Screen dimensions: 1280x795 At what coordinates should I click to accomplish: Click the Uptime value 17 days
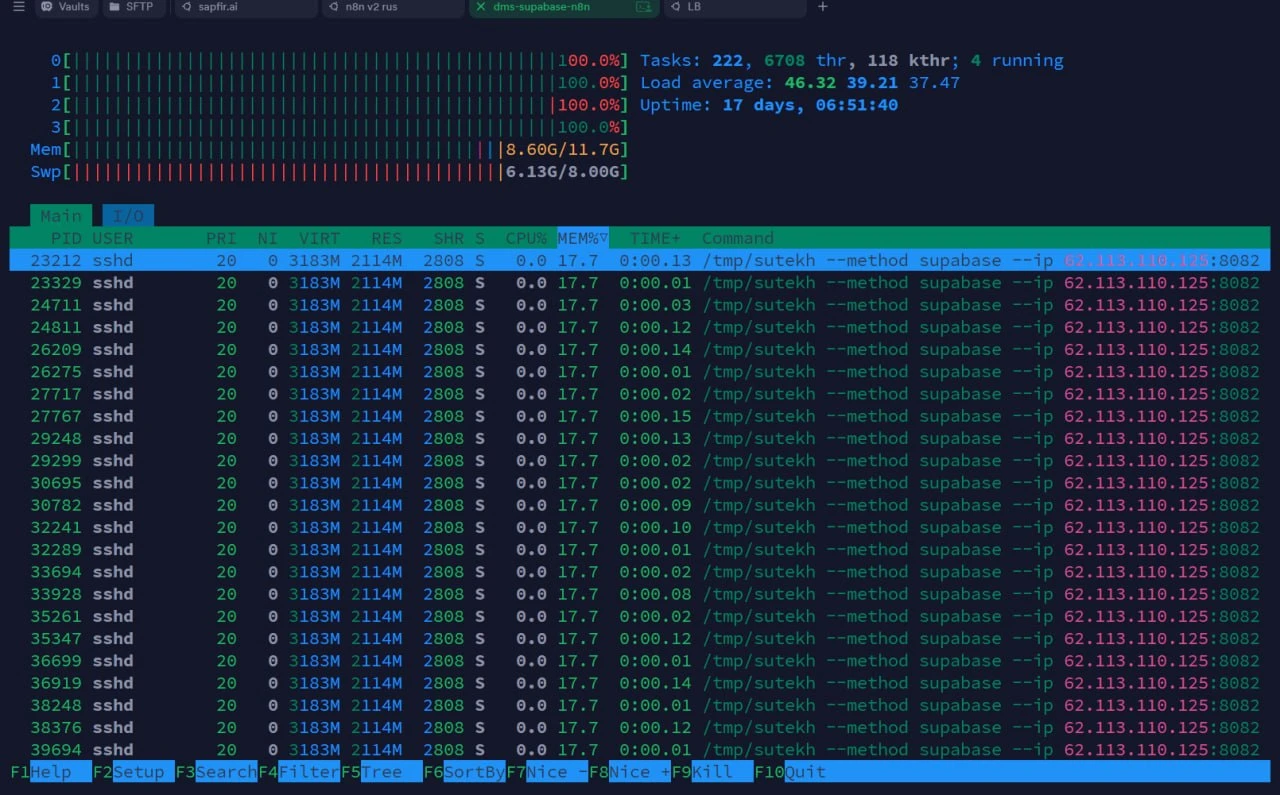click(764, 105)
